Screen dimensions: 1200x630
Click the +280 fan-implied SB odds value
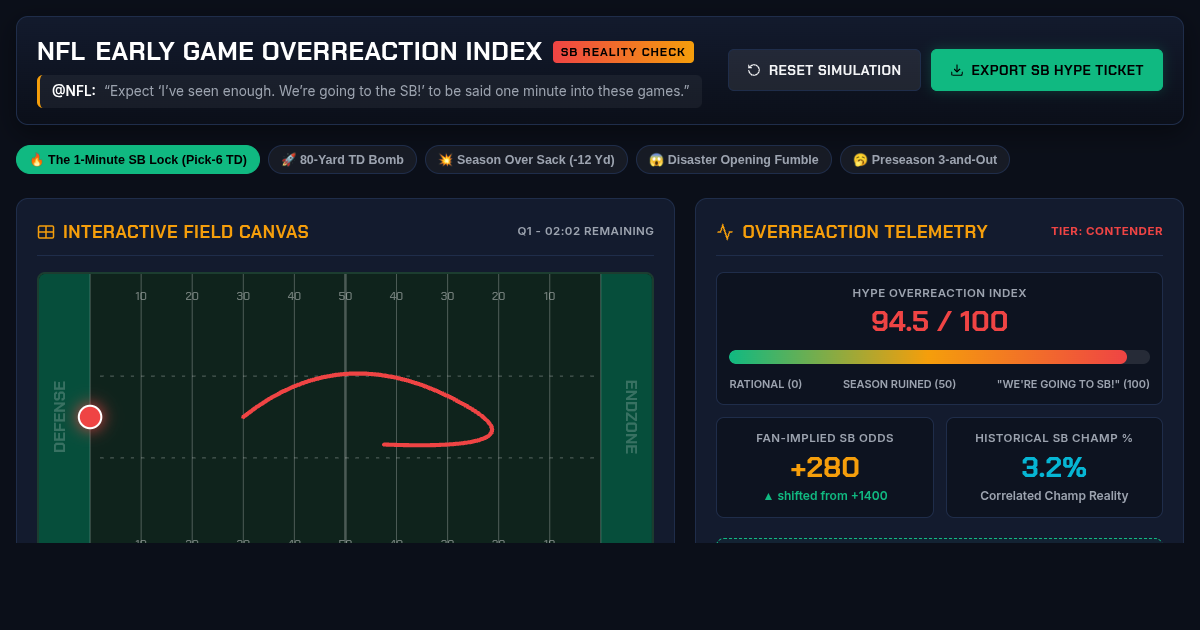click(x=825, y=467)
